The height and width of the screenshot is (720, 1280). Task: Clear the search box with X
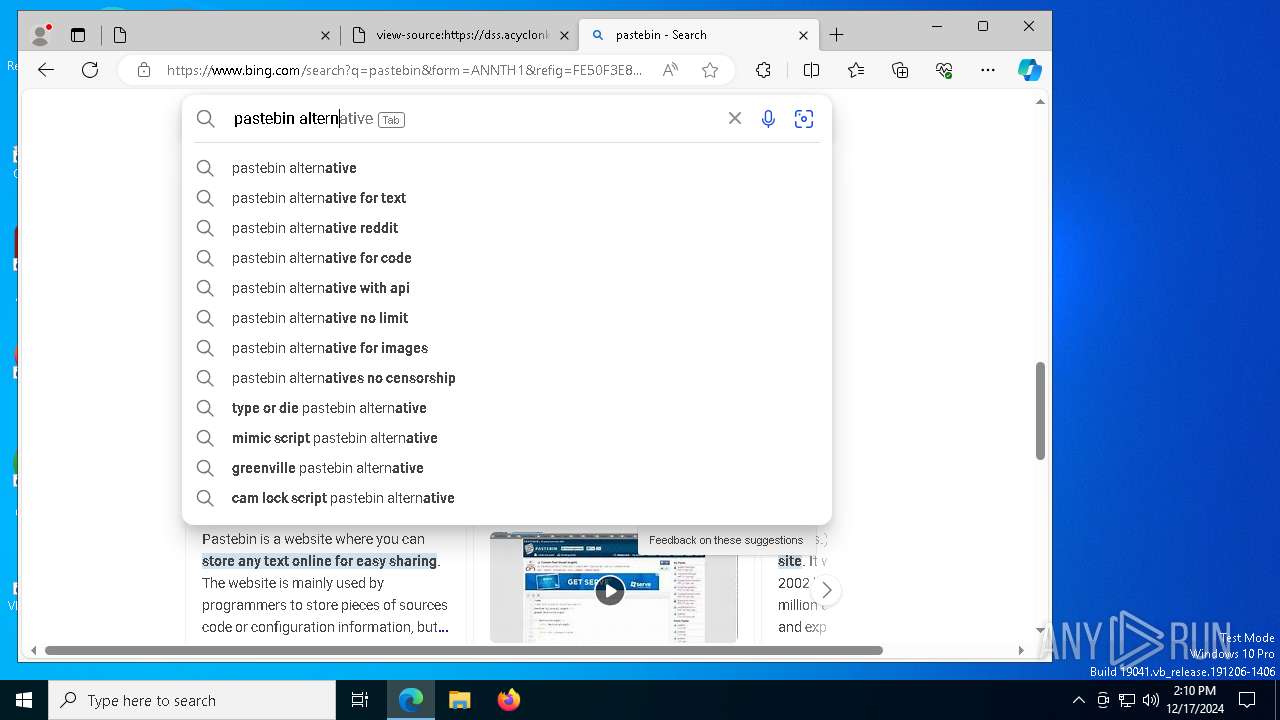point(735,118)
